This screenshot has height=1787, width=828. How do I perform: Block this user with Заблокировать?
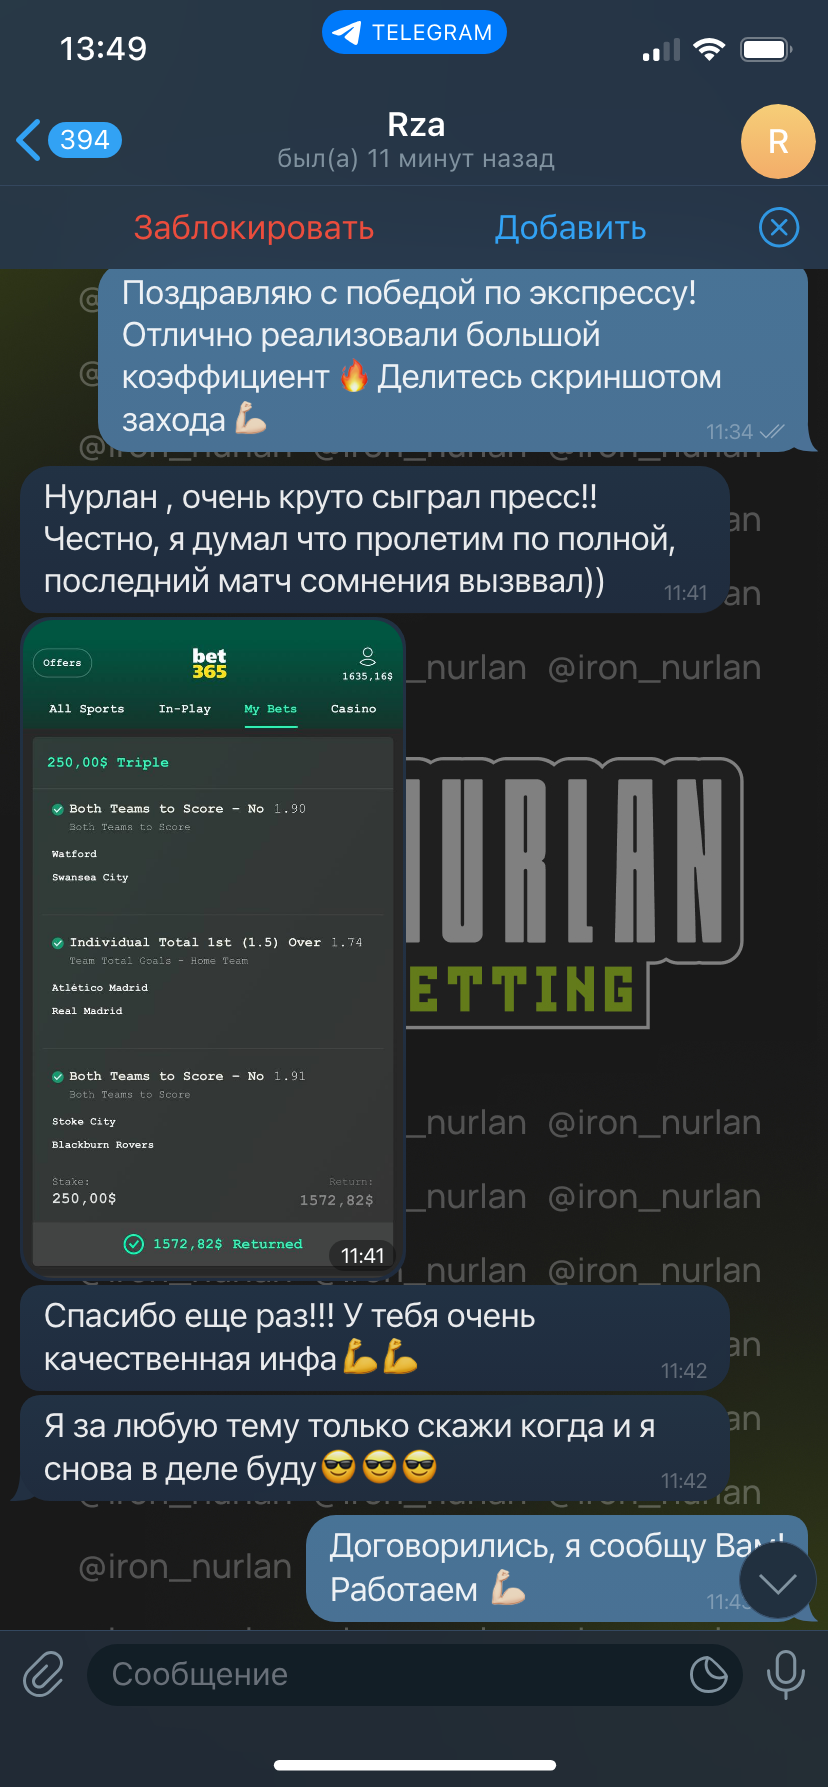coord(254,228)
